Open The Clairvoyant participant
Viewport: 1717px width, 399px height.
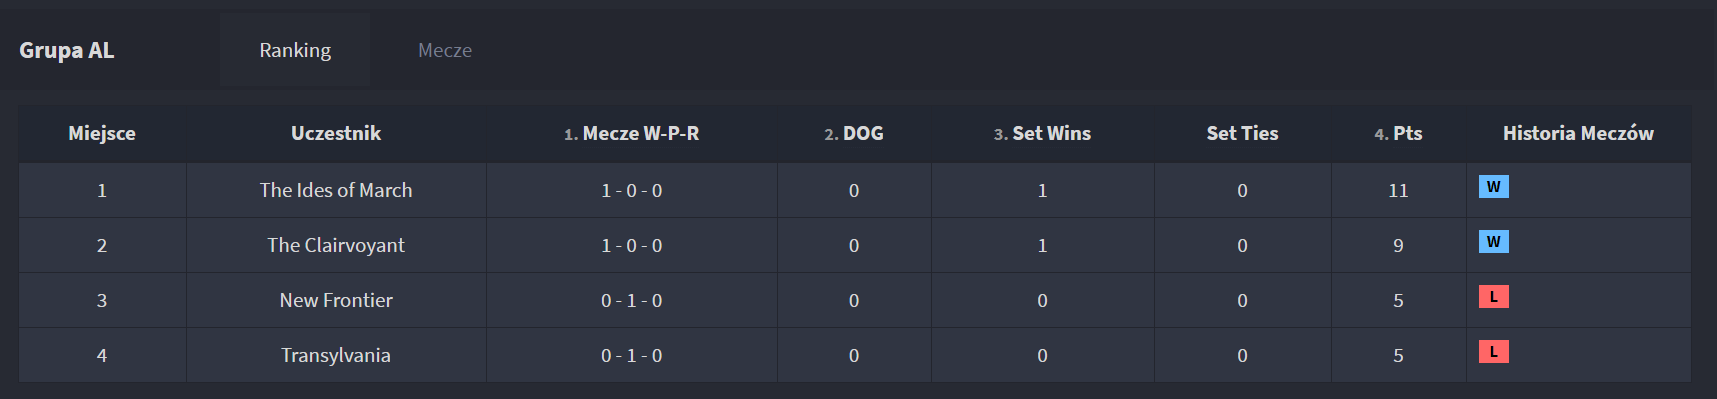click(x=336, y=245)
